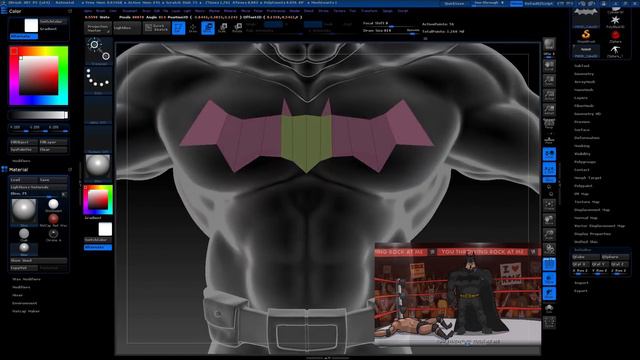Toggle Persp perspective view
Viewport: 640px width, 360px height.
[x=549, y=124]
